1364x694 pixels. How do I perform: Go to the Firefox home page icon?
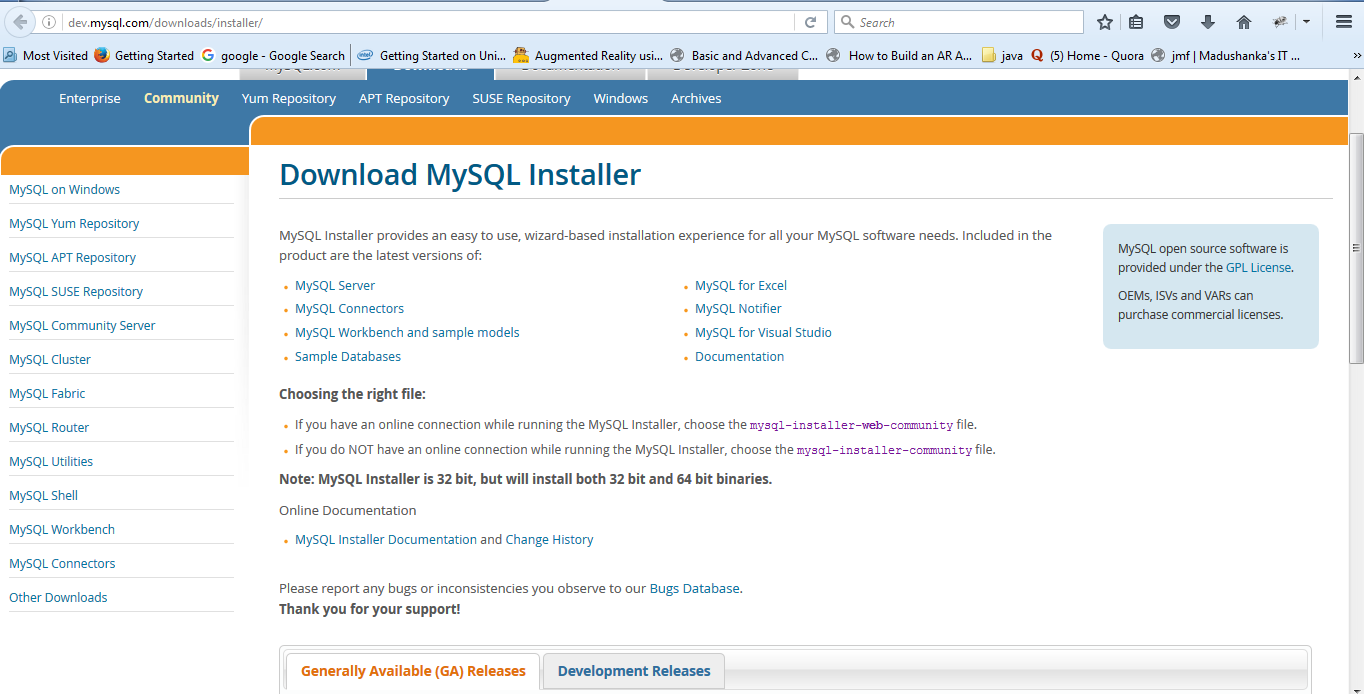click(x=1244, y=22)
